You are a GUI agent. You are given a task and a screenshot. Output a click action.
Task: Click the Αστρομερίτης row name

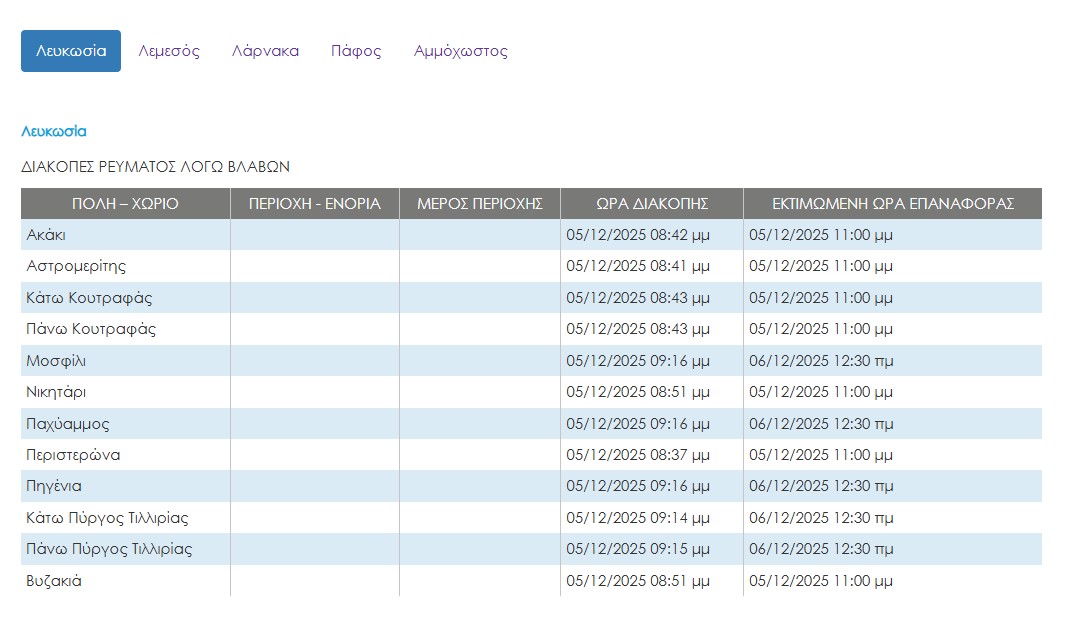76,266
